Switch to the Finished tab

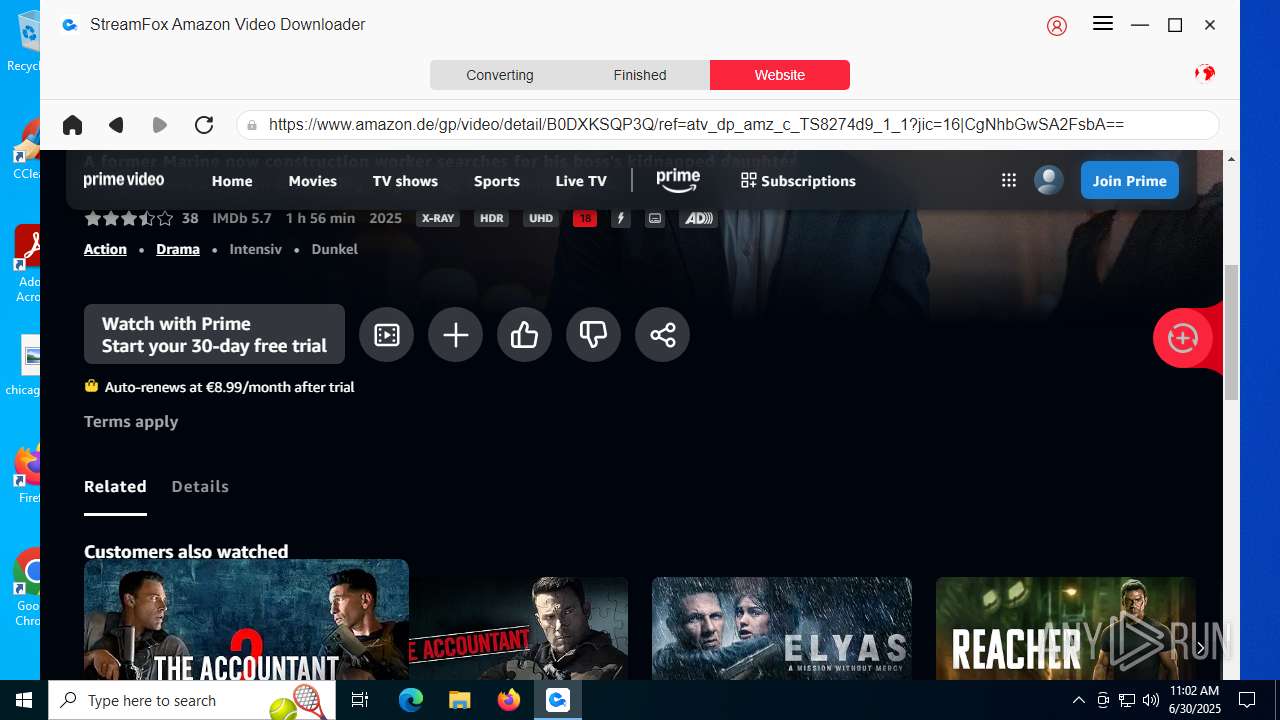(x=640, y=75)
